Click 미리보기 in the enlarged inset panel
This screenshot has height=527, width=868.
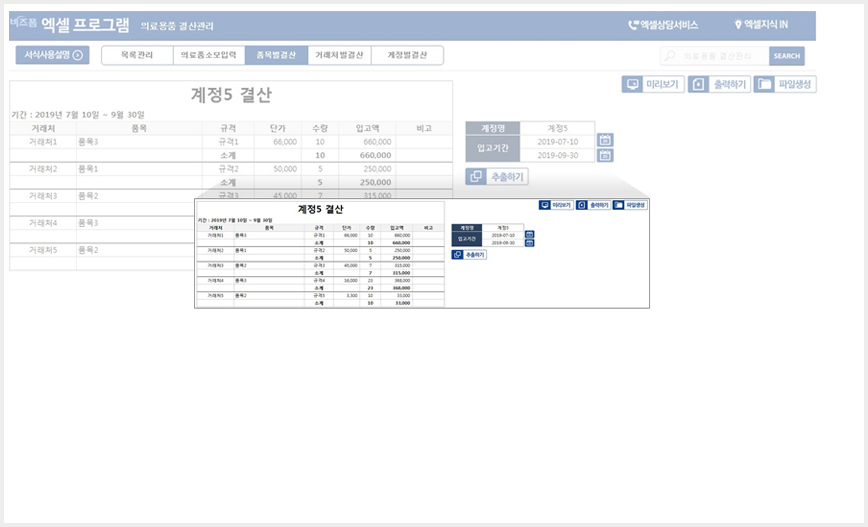point(556,205)
